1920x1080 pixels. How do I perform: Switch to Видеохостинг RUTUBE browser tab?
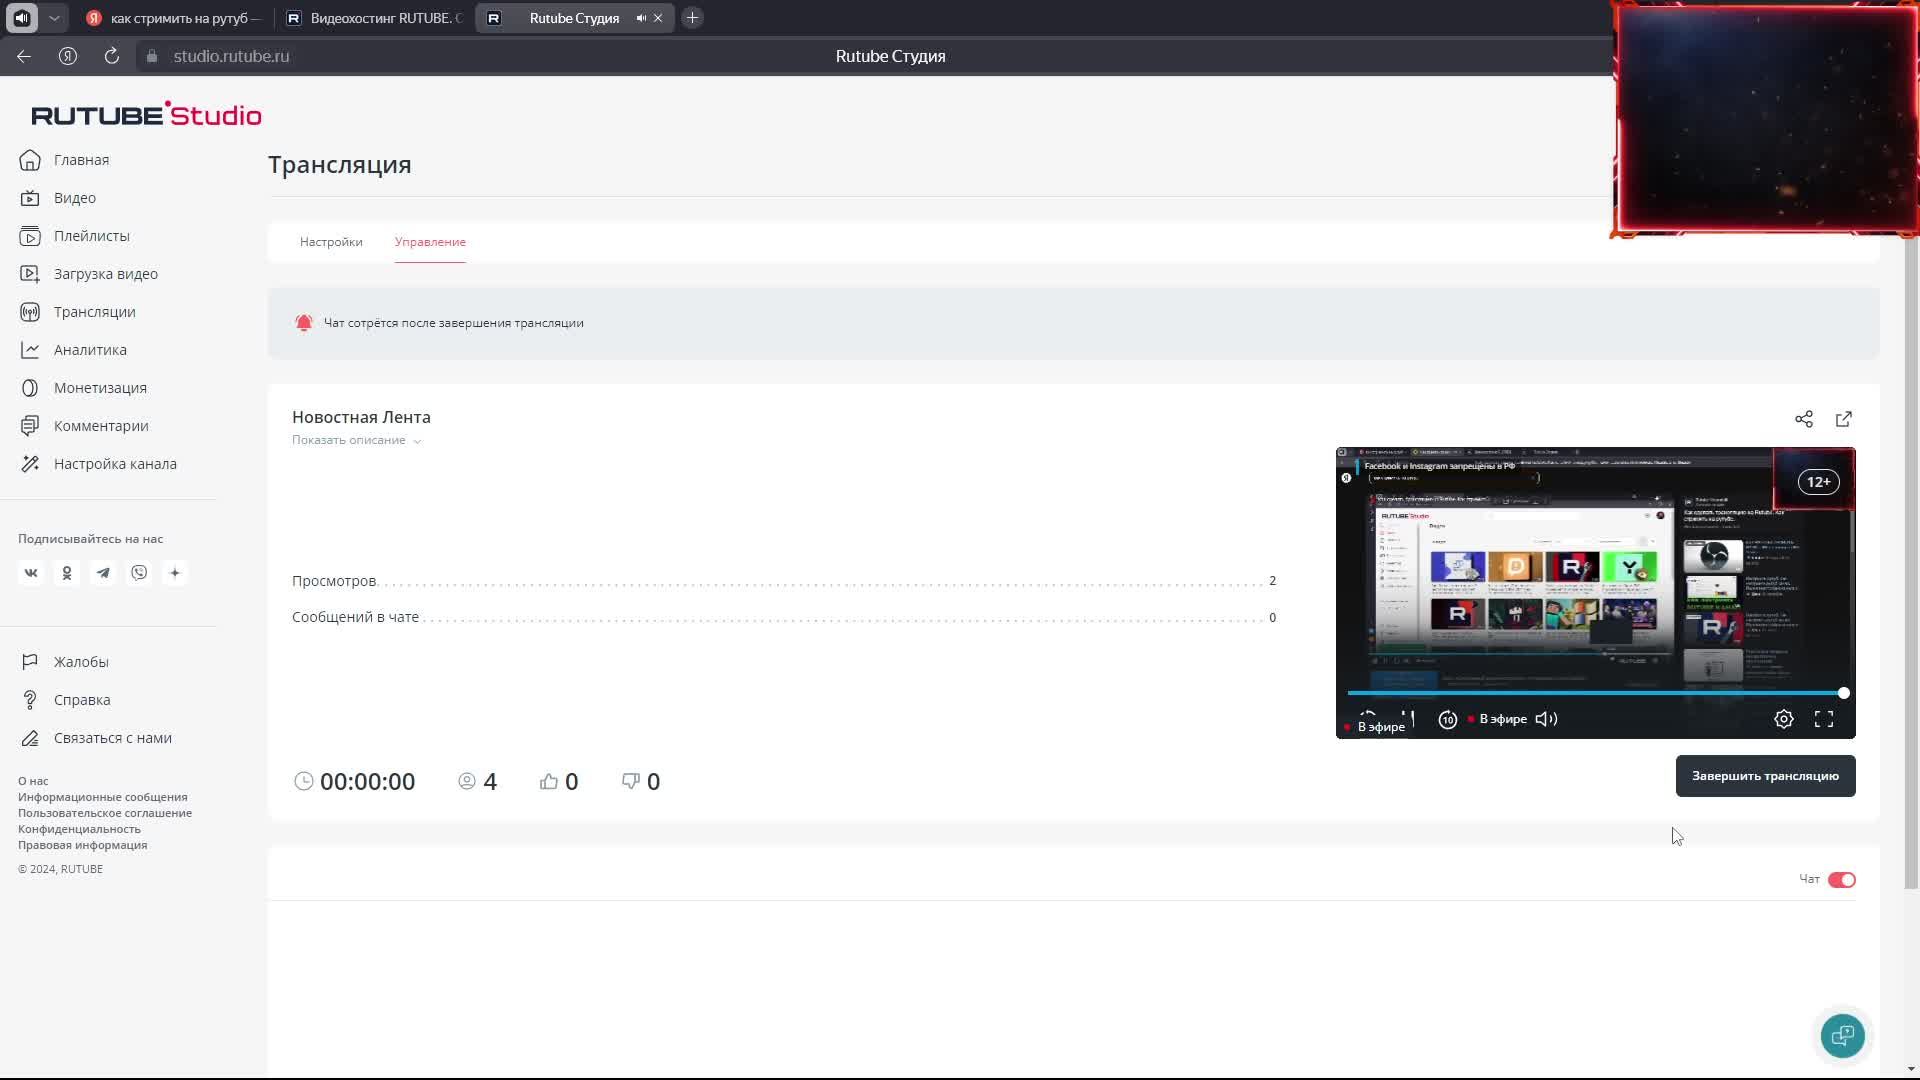click(373, 18)
